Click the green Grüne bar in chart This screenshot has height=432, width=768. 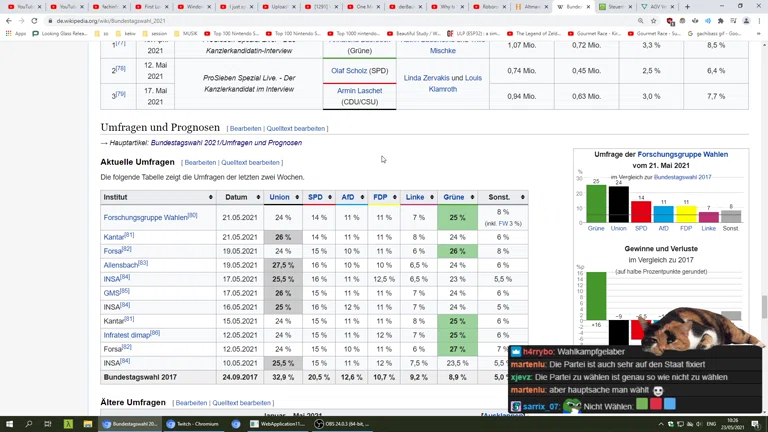pos(596,204)
